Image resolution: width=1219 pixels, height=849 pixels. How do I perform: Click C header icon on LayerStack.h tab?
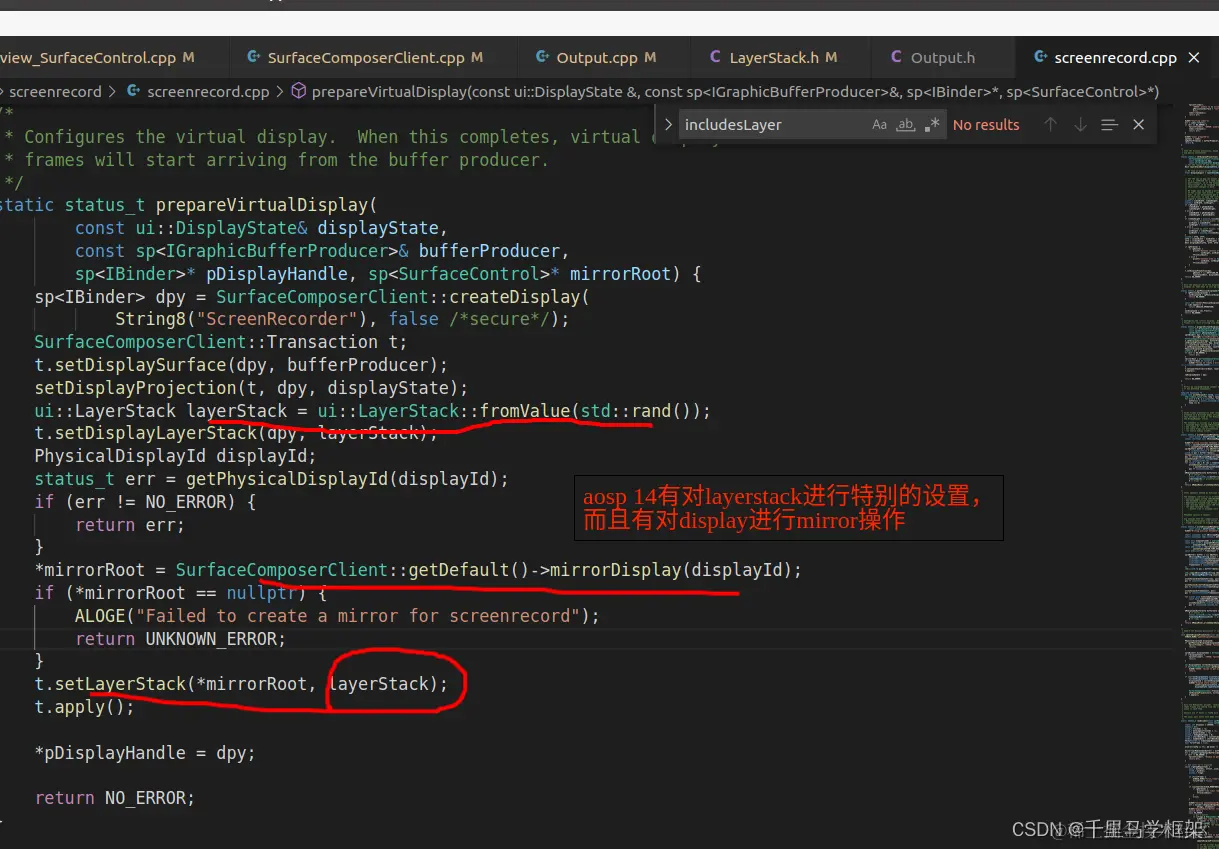coord(715,58)
